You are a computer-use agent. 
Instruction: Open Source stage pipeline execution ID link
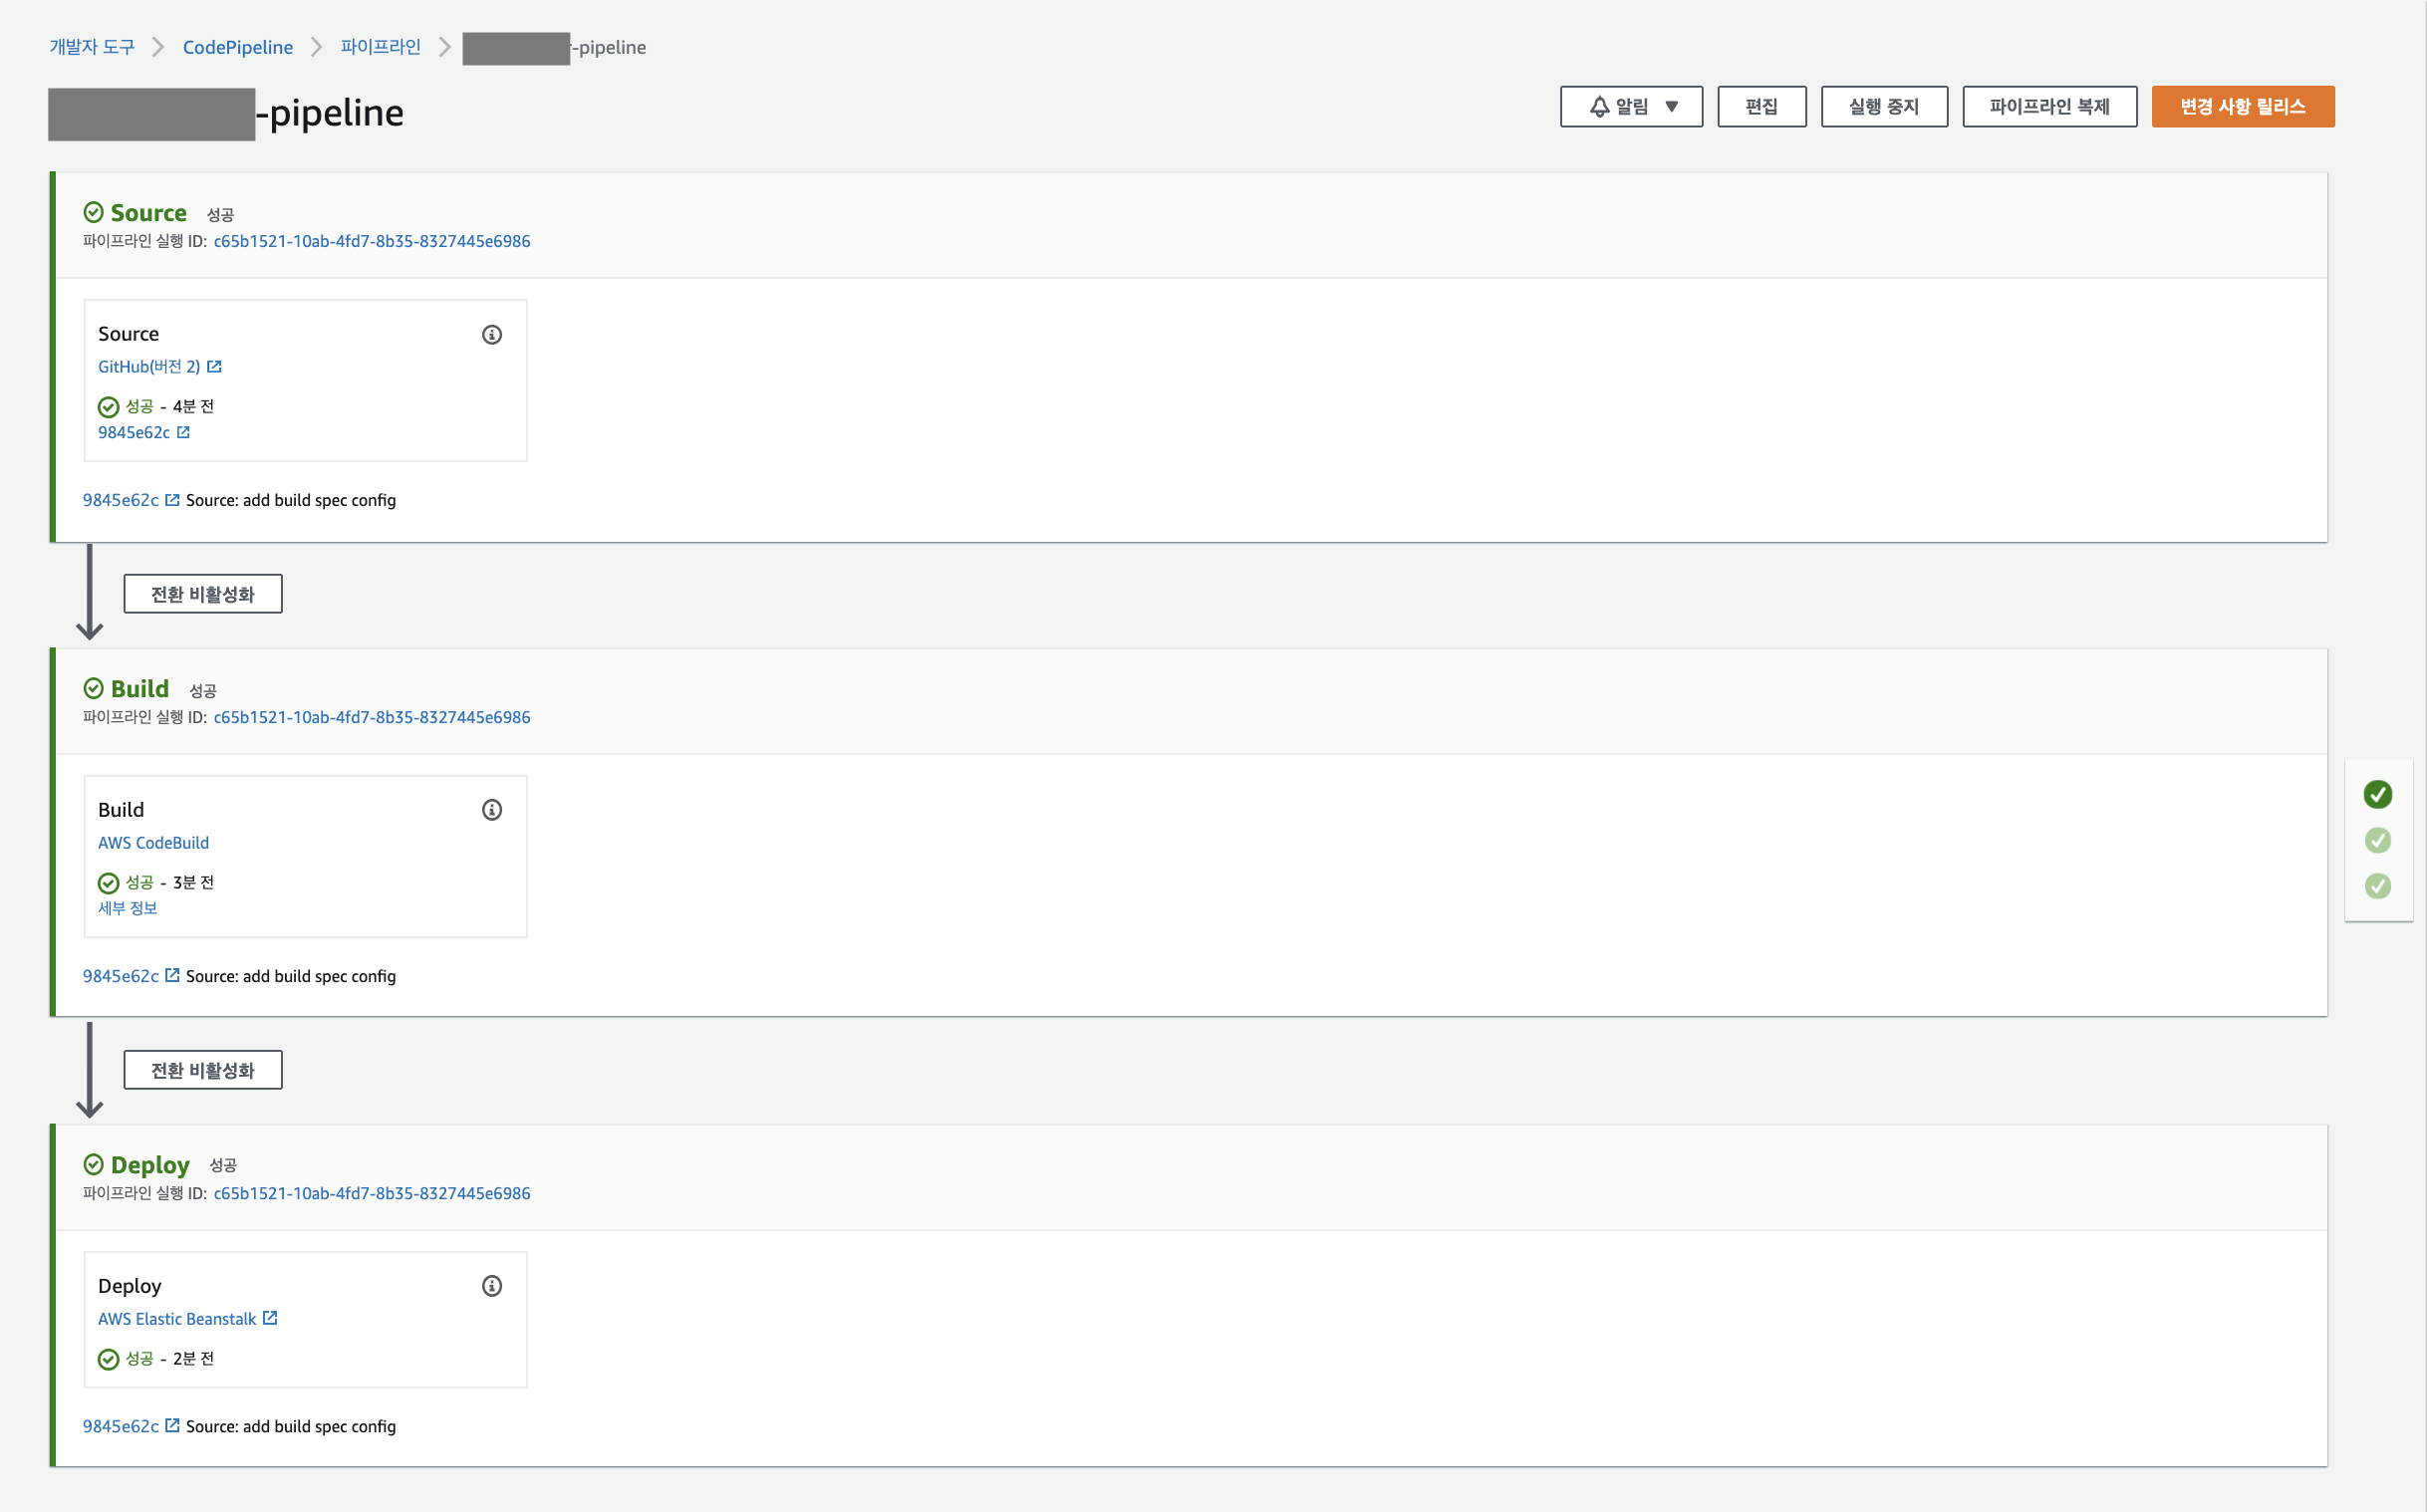372,241
